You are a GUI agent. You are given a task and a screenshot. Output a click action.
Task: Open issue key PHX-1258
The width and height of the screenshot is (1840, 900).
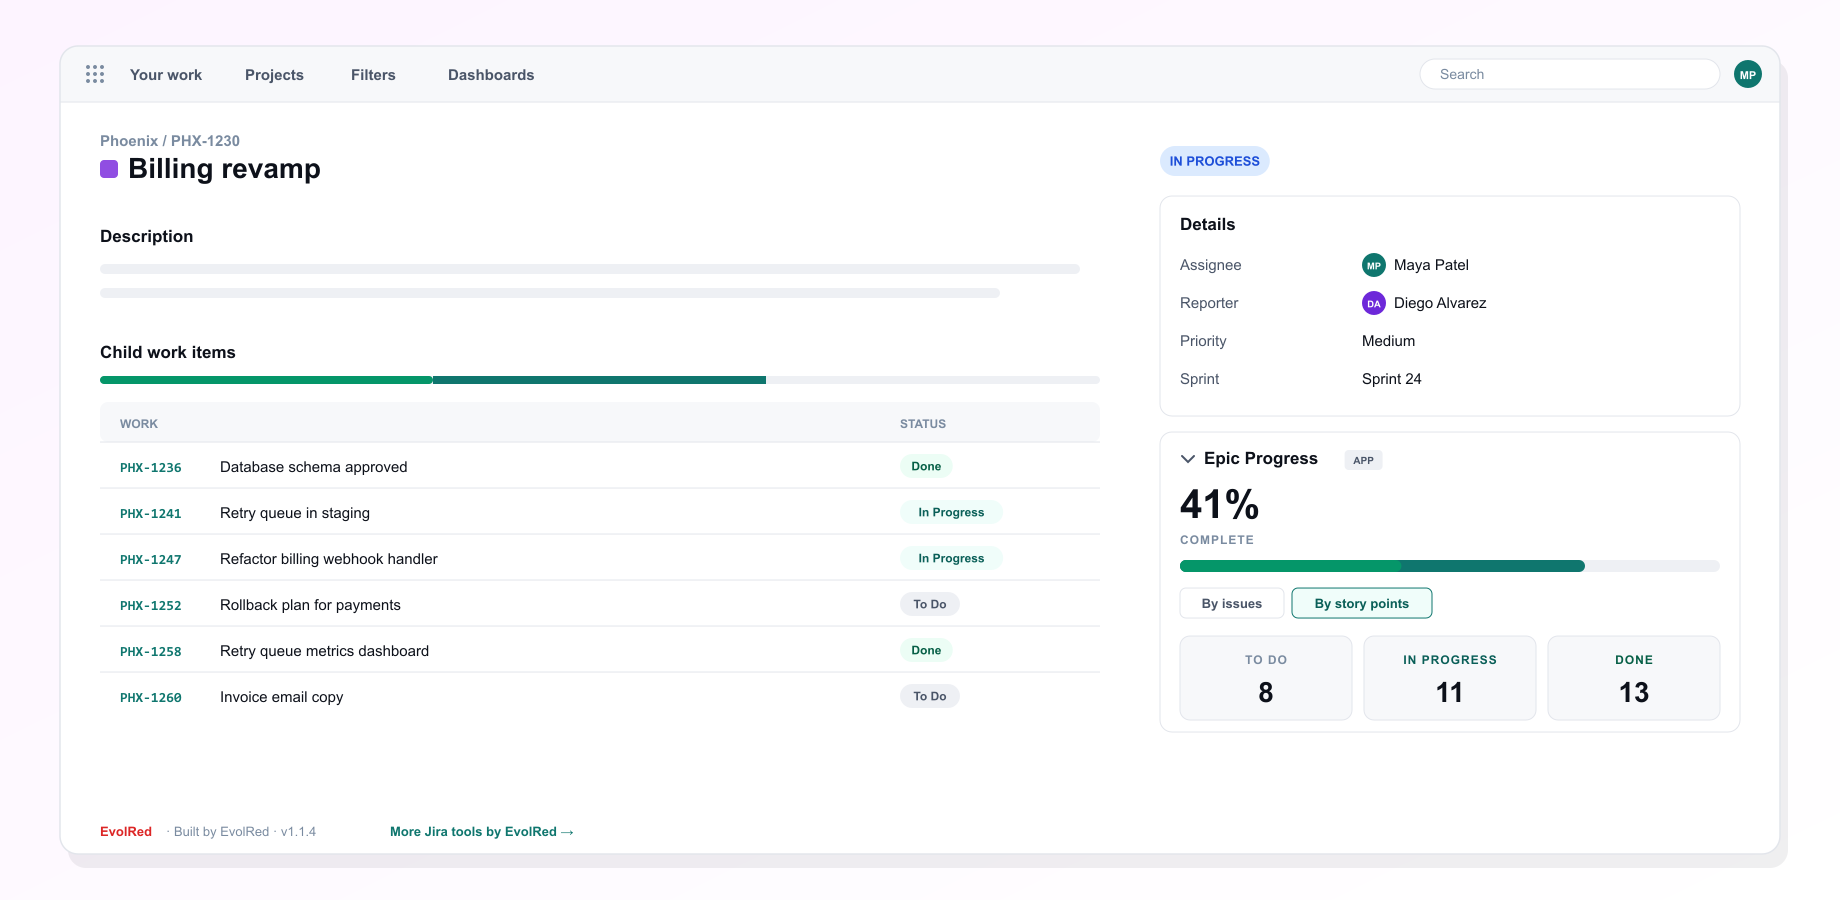click(151, 651)
